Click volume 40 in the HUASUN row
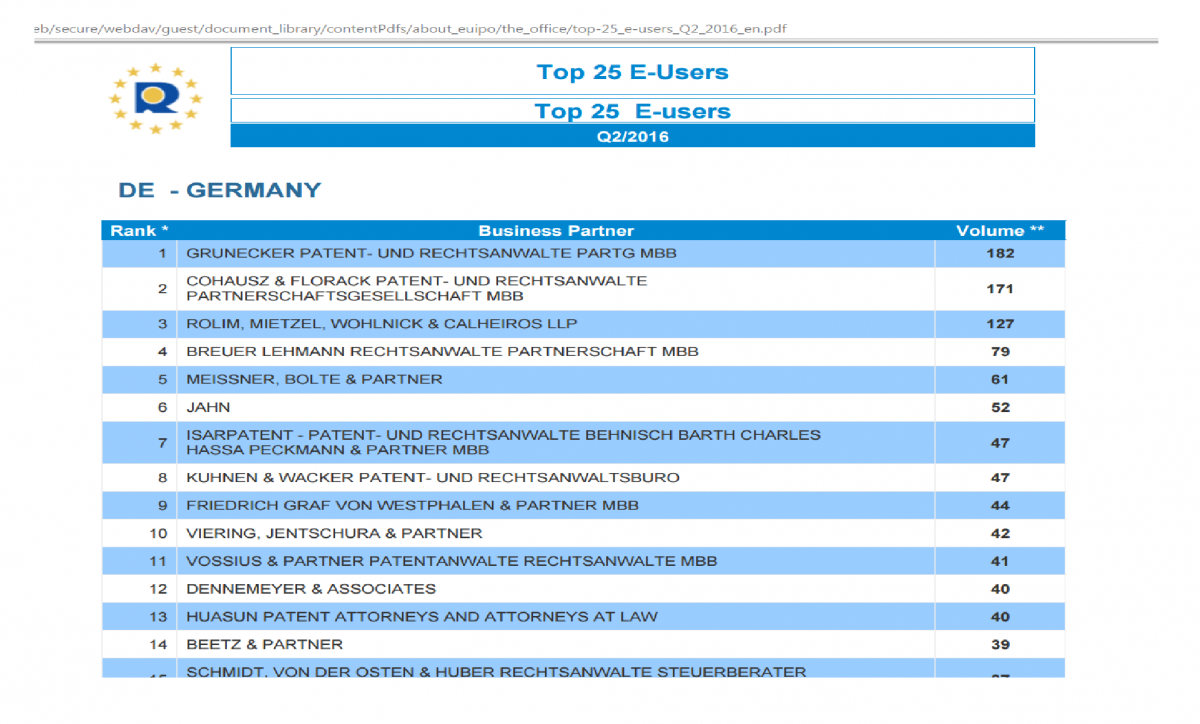The height and width of the screenshot is (724, 1200). 1000,616
